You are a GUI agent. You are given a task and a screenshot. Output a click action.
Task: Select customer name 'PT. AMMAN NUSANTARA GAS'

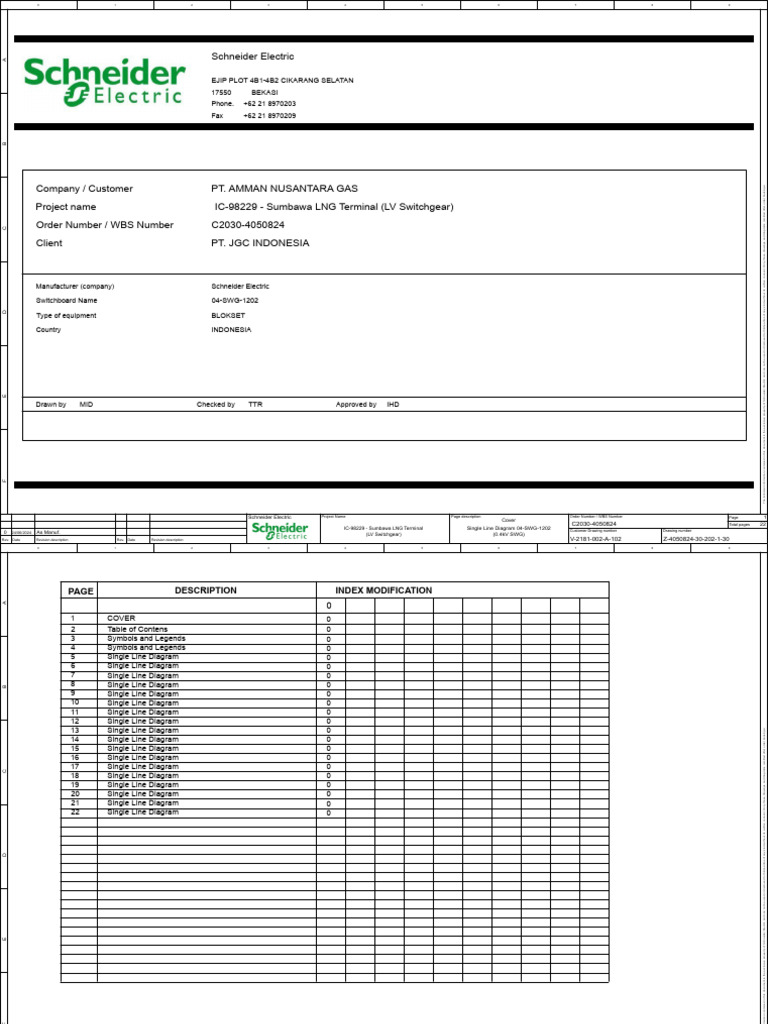tap(284, 189)
